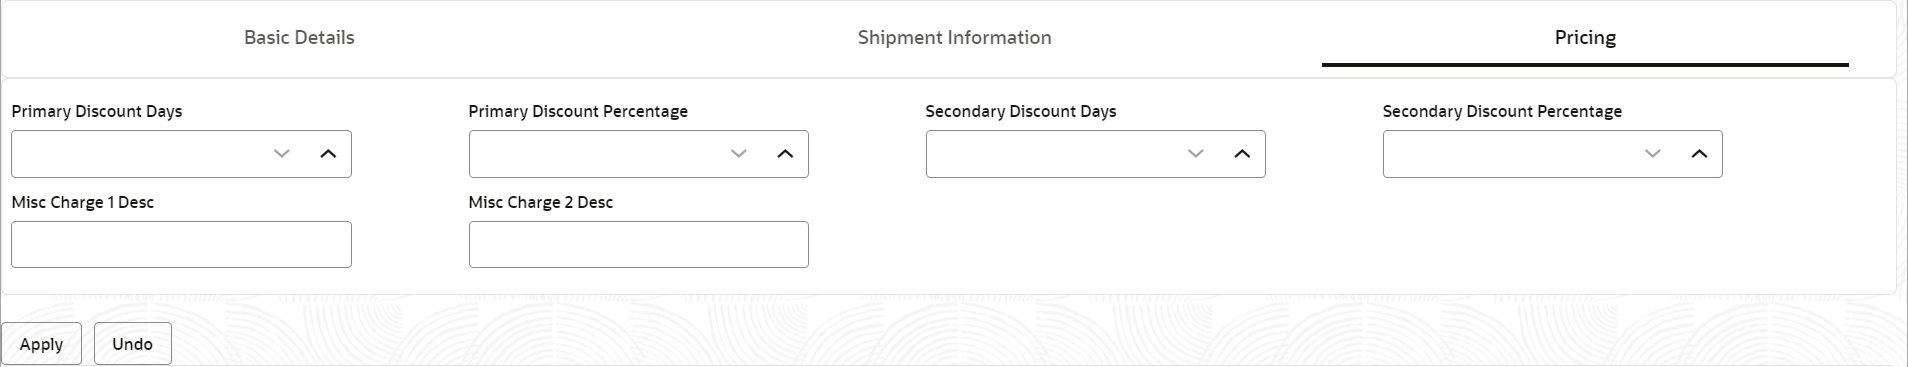Click inside Primary Discount Percentage input box

(595, 154)
